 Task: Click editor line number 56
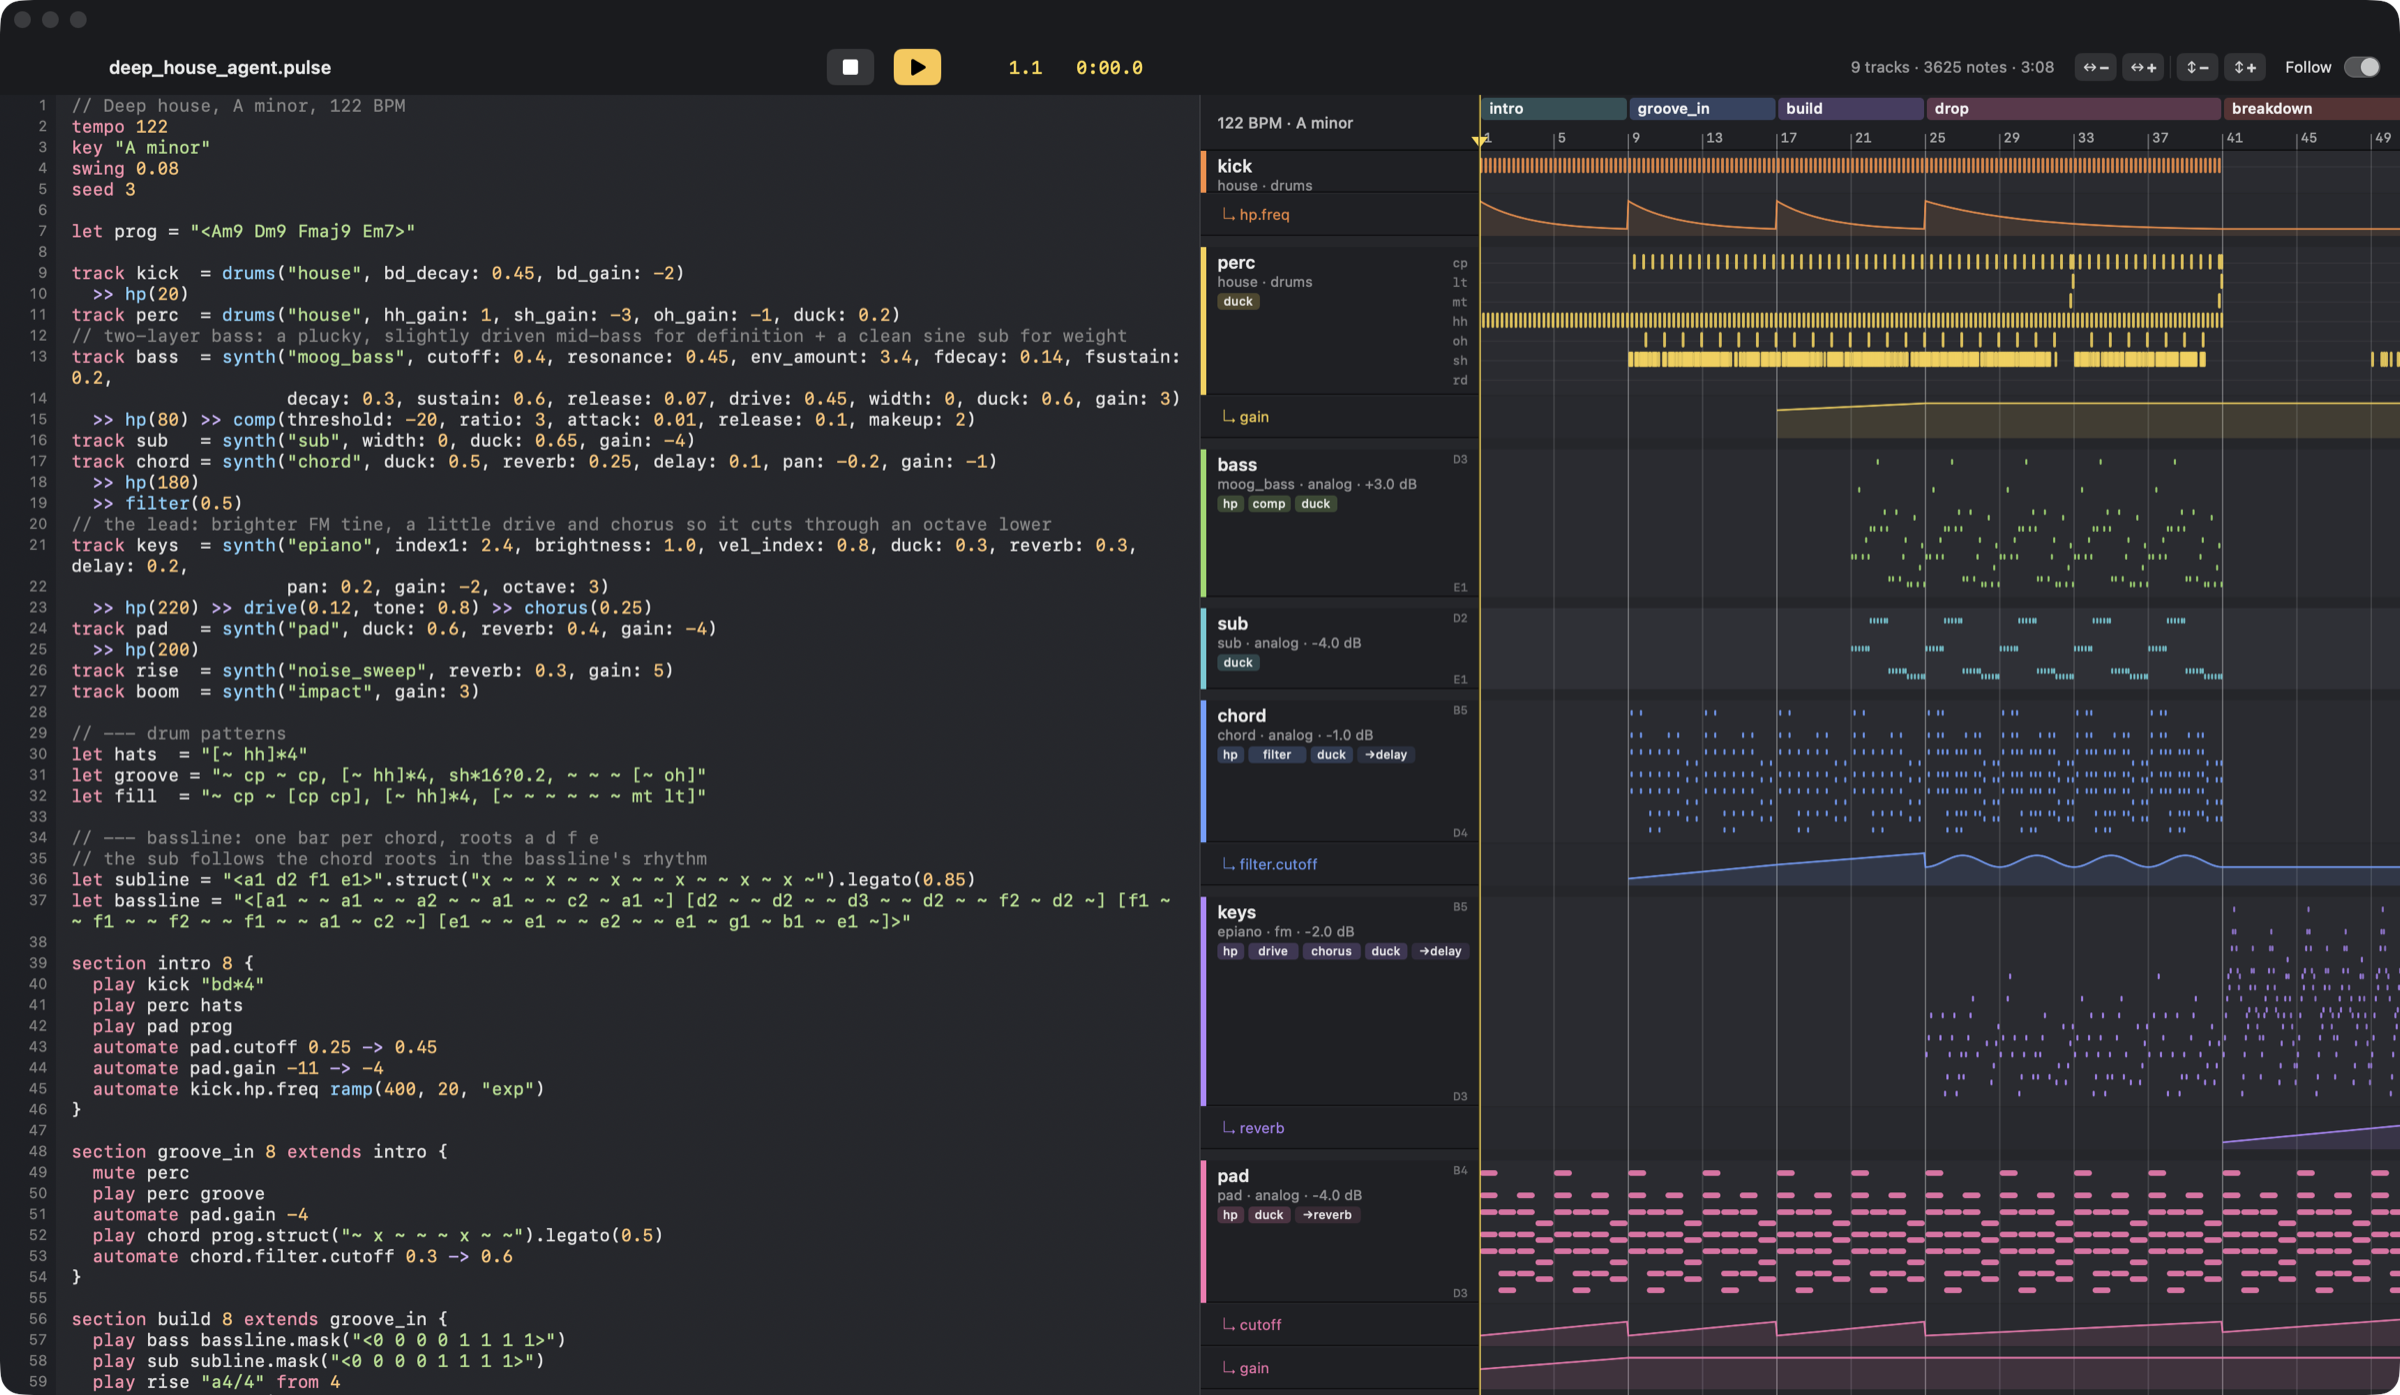pos(37,1318)
